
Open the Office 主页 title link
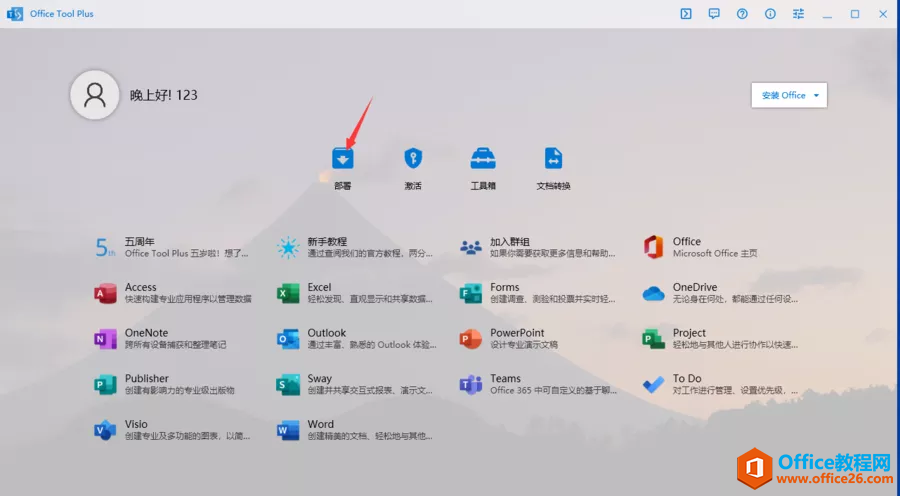[x=686, y=242]
